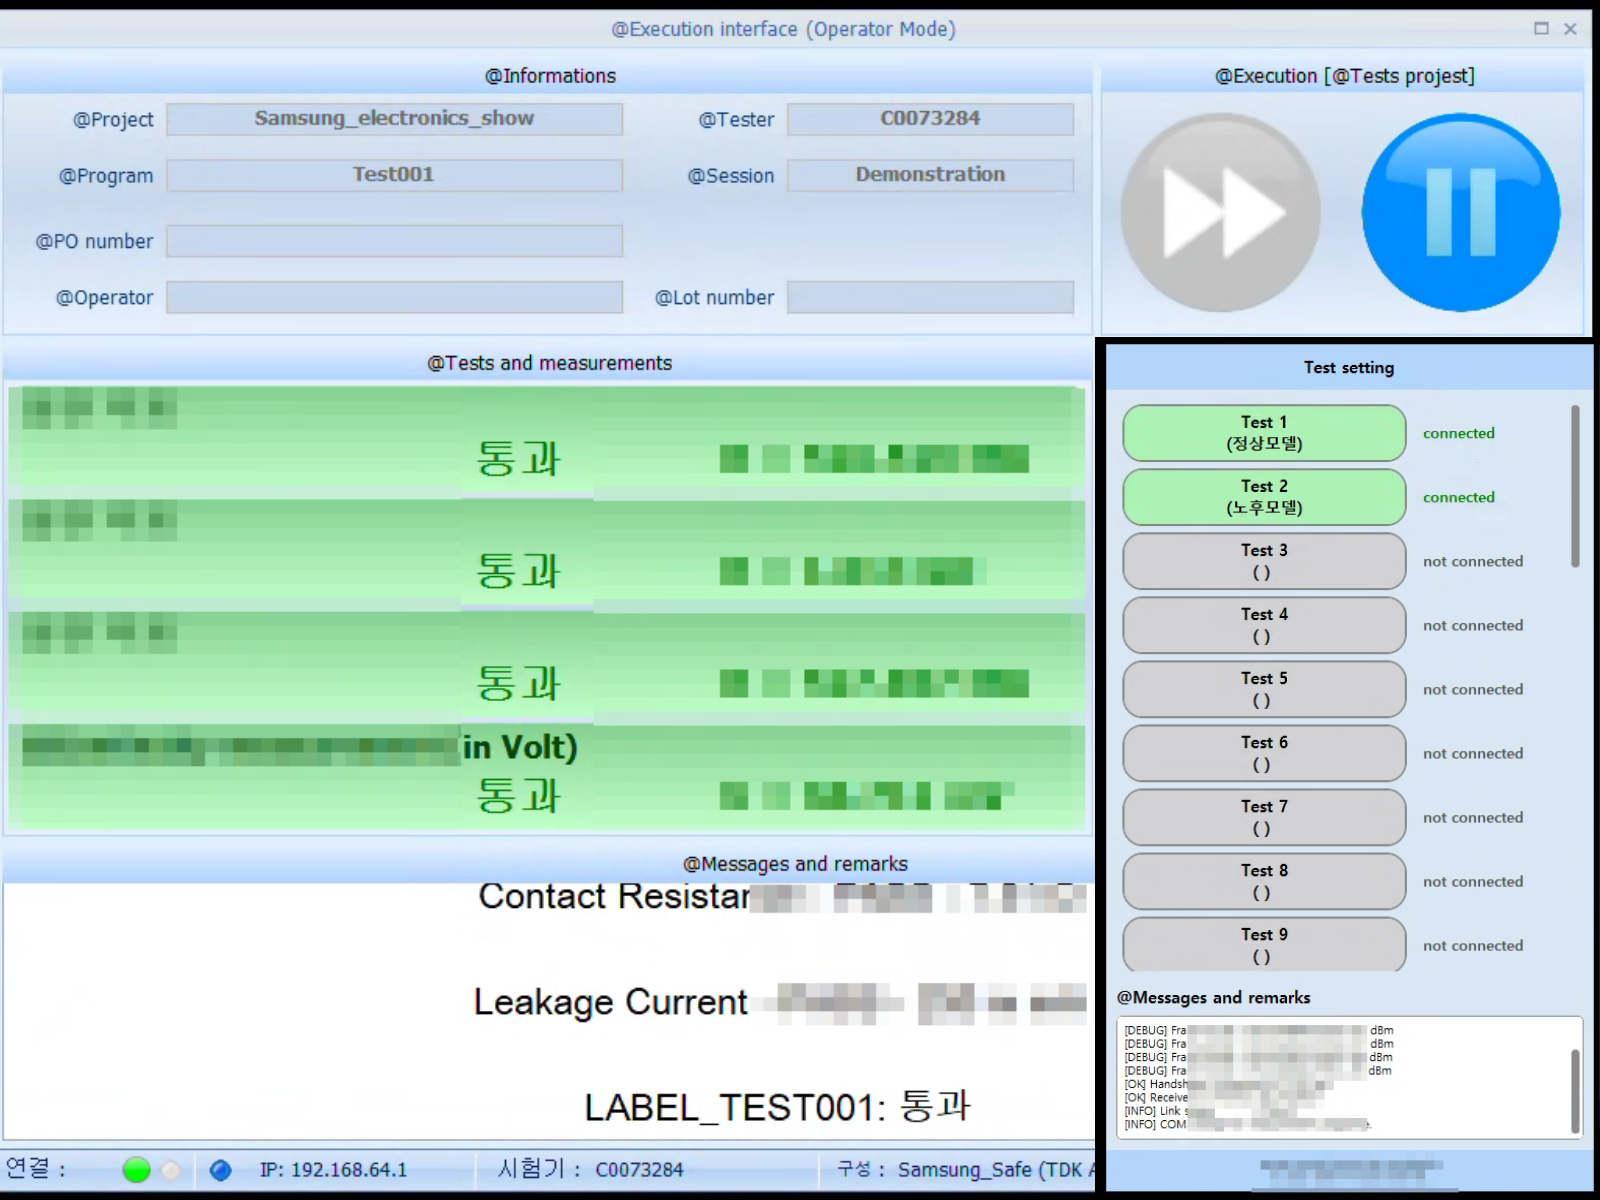1600x1200 pixels.
Task: Click the Test 7 slot button
Action: click(x=1264, y=817)
